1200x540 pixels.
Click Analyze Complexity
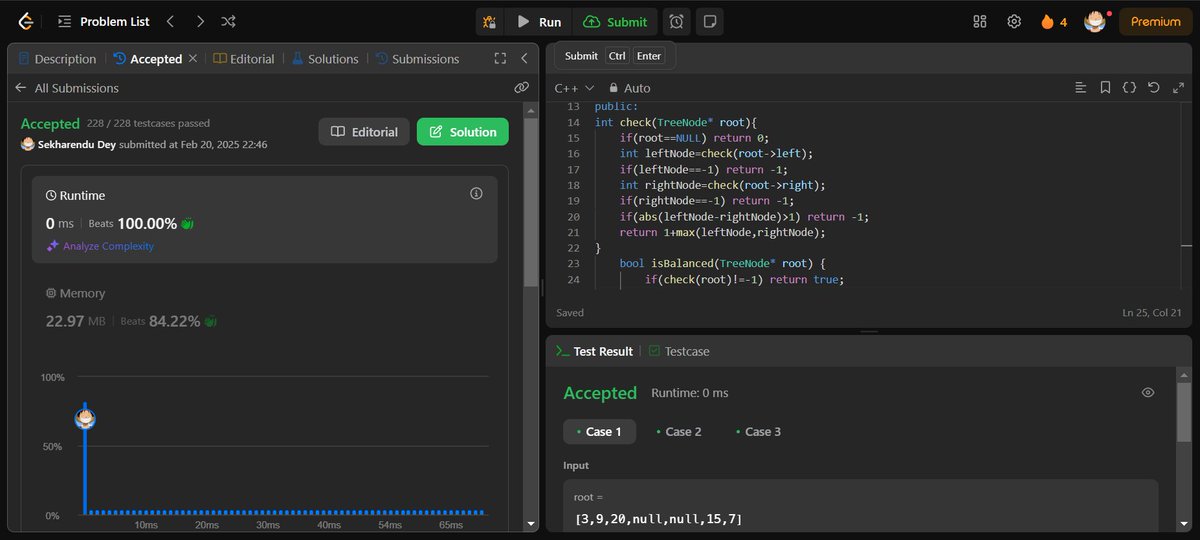point(100,246)
